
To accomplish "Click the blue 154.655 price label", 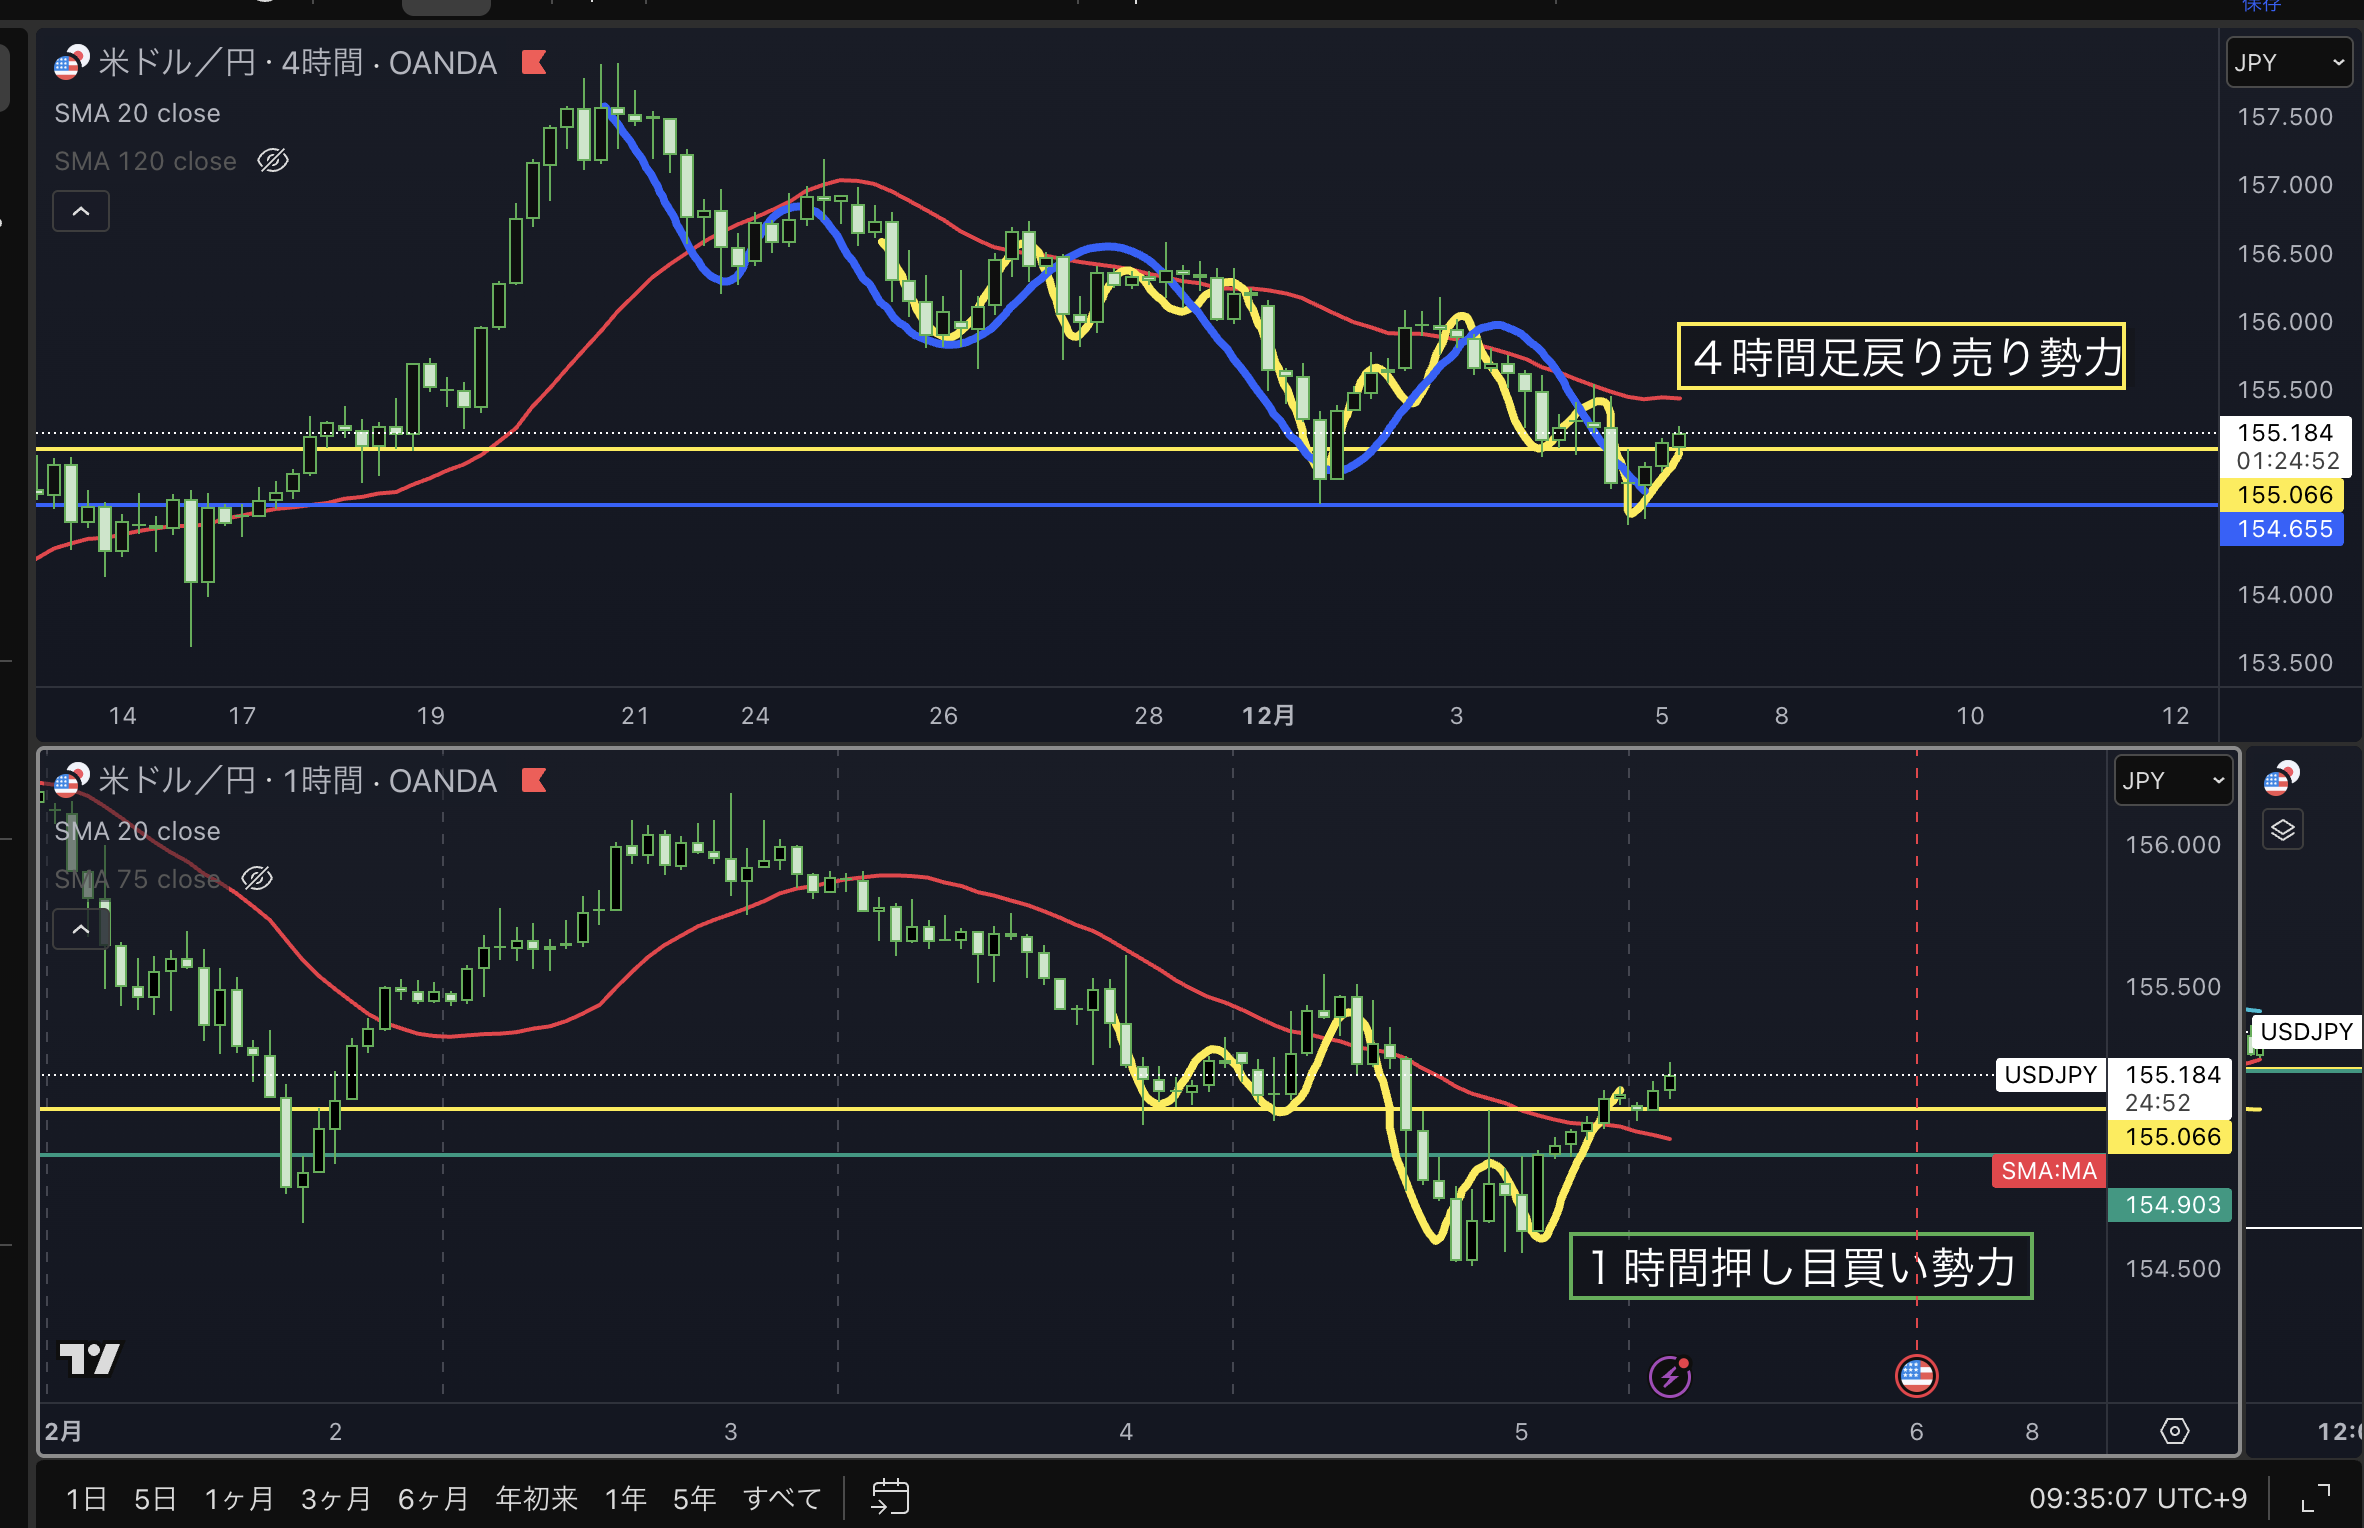I will [x=2284, y=529].
